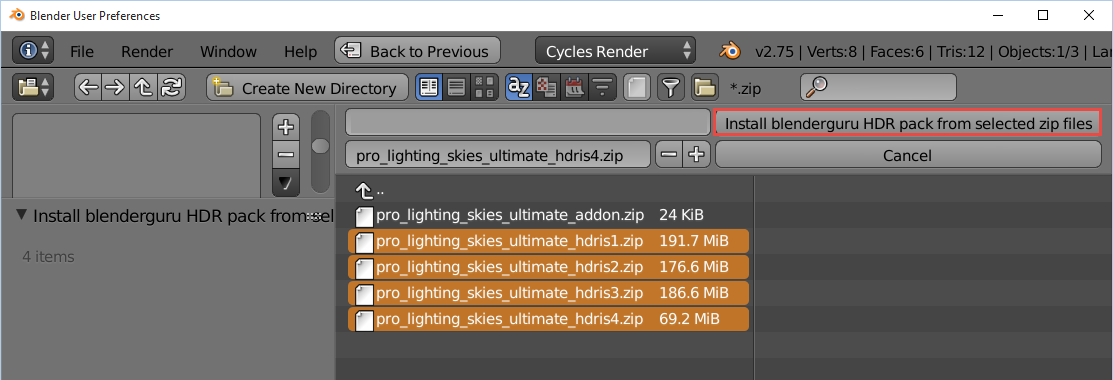Collapse the Install blenderguru HDR pack panel

point(23,215)
